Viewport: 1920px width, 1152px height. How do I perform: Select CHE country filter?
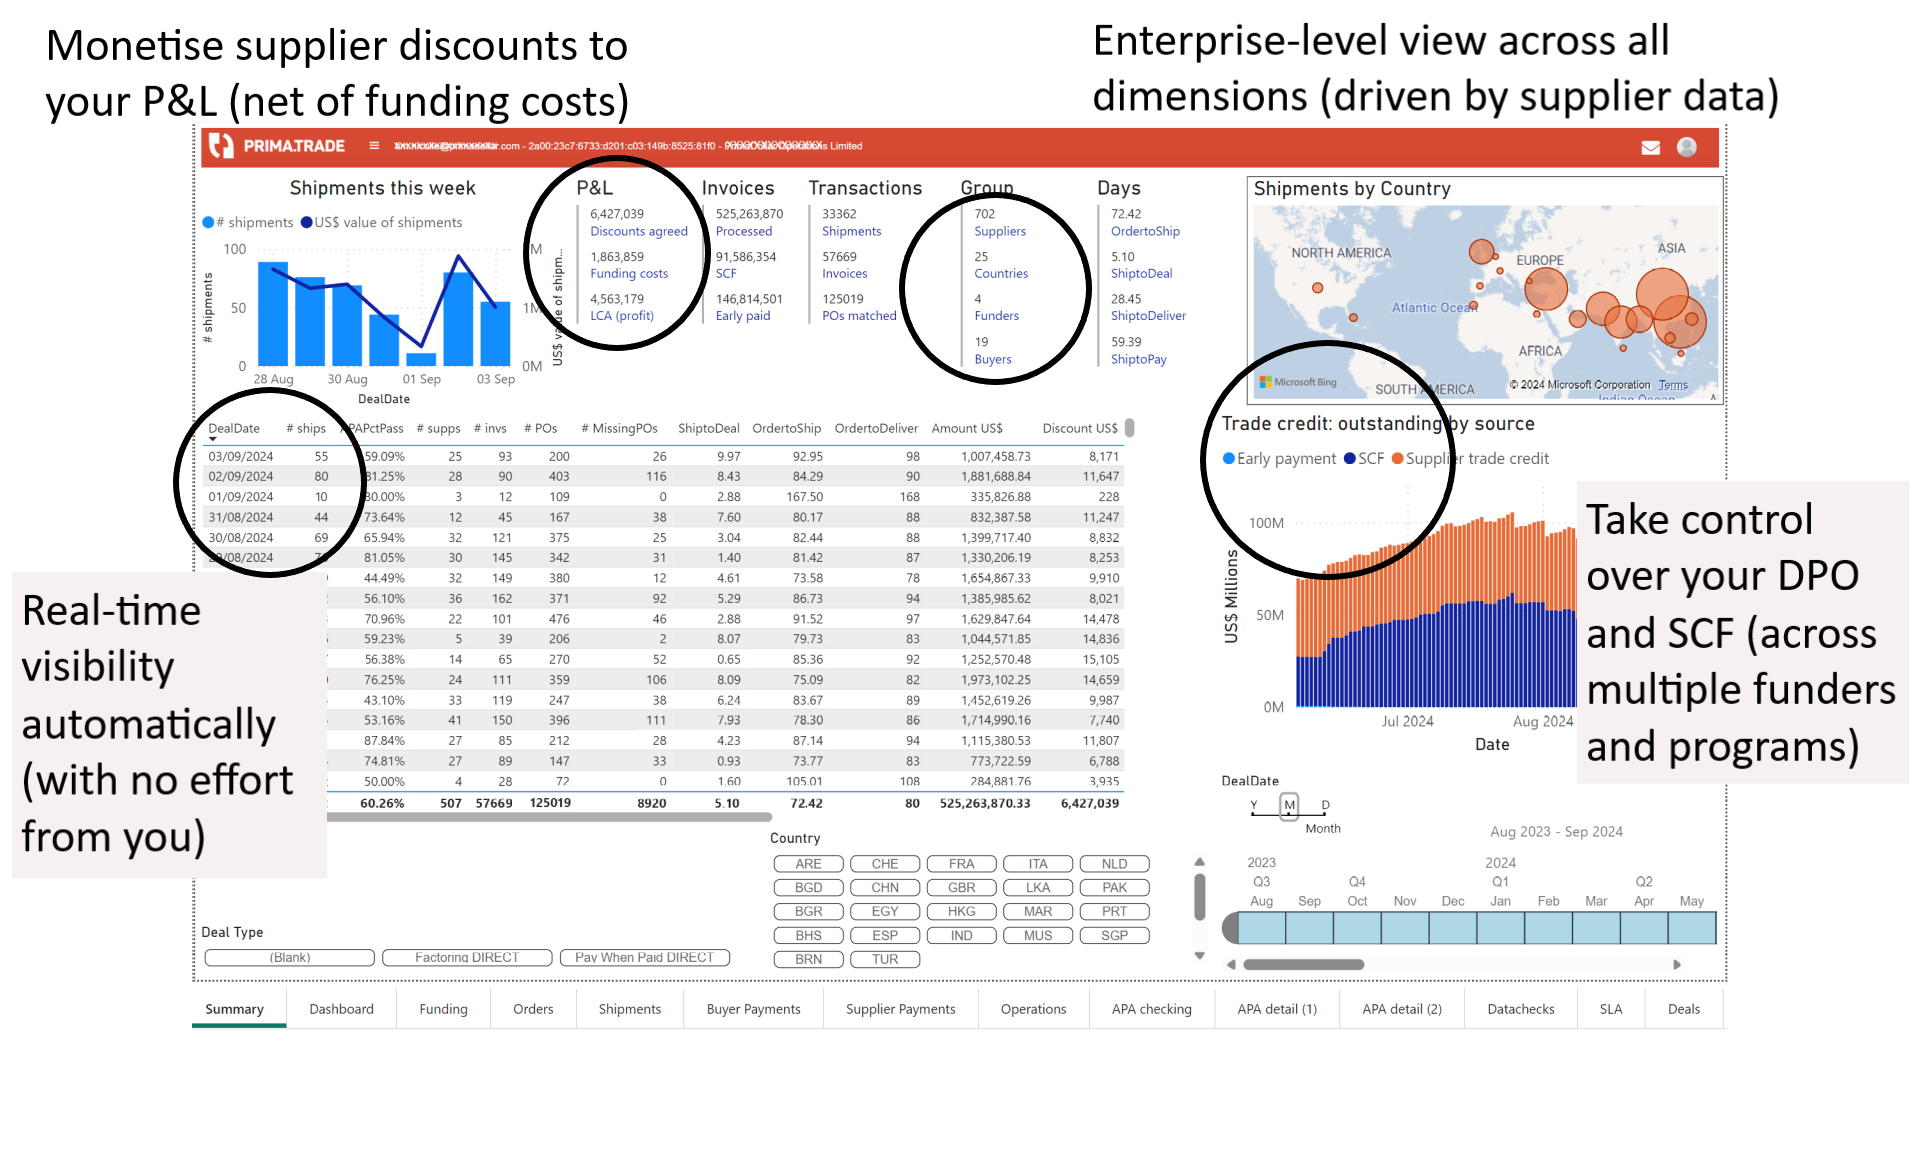(885, 864)
